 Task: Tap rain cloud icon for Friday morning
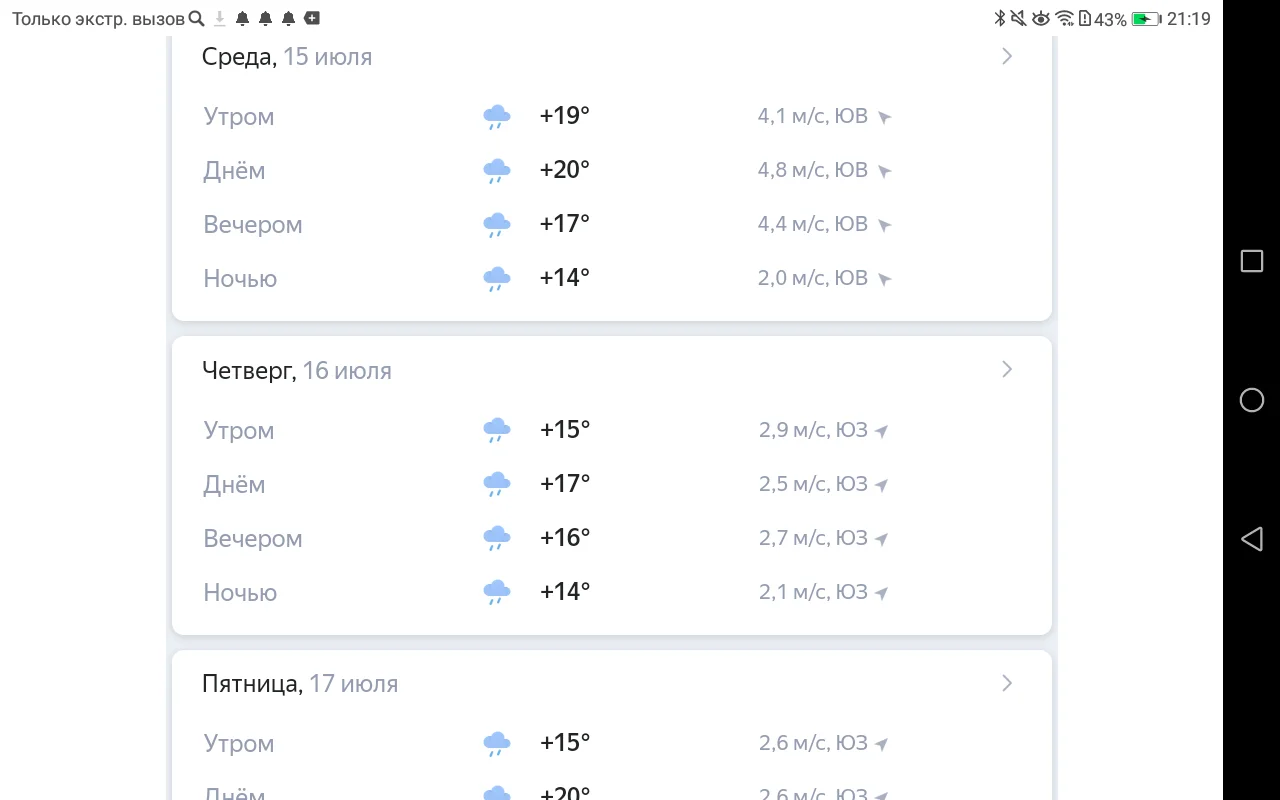point(496,744)
